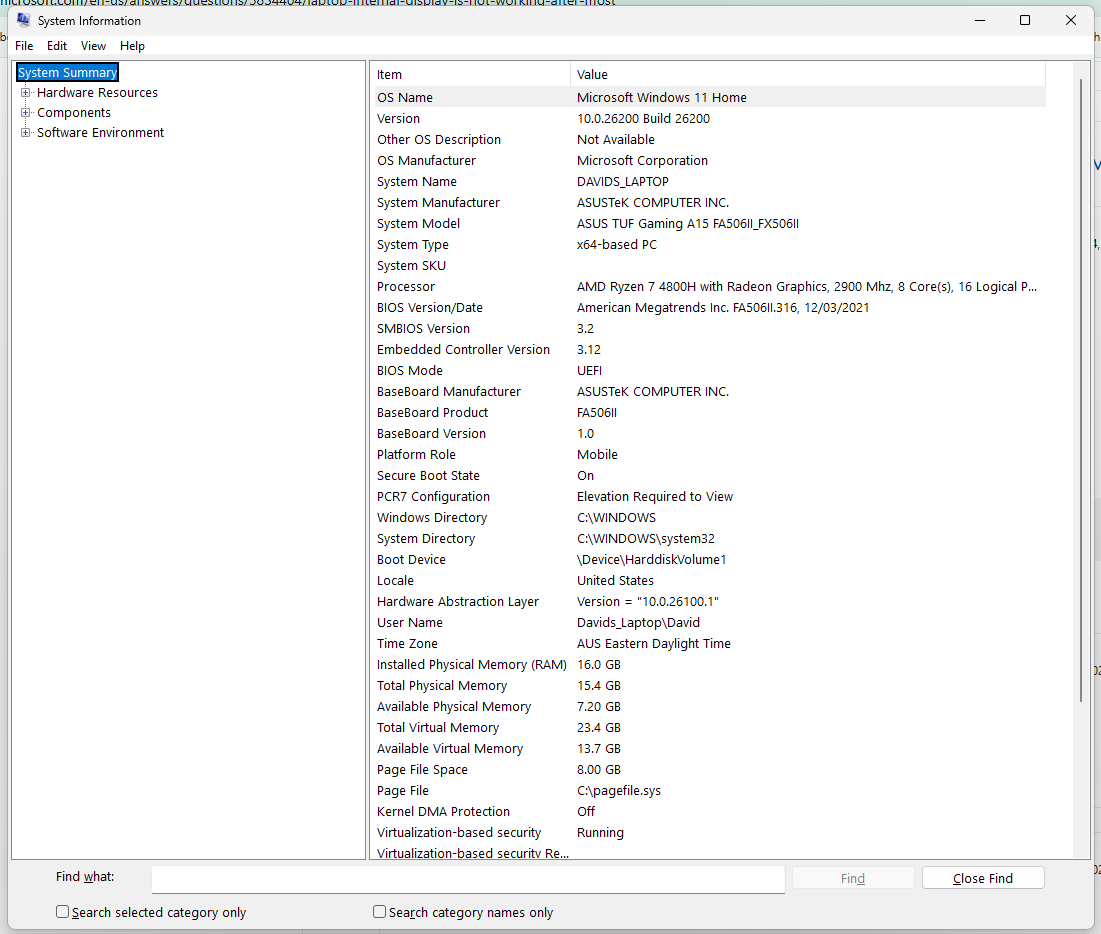This screenshot has width=1101, height=934.
Task: Select the System SKU row
Action: point(708,265)
